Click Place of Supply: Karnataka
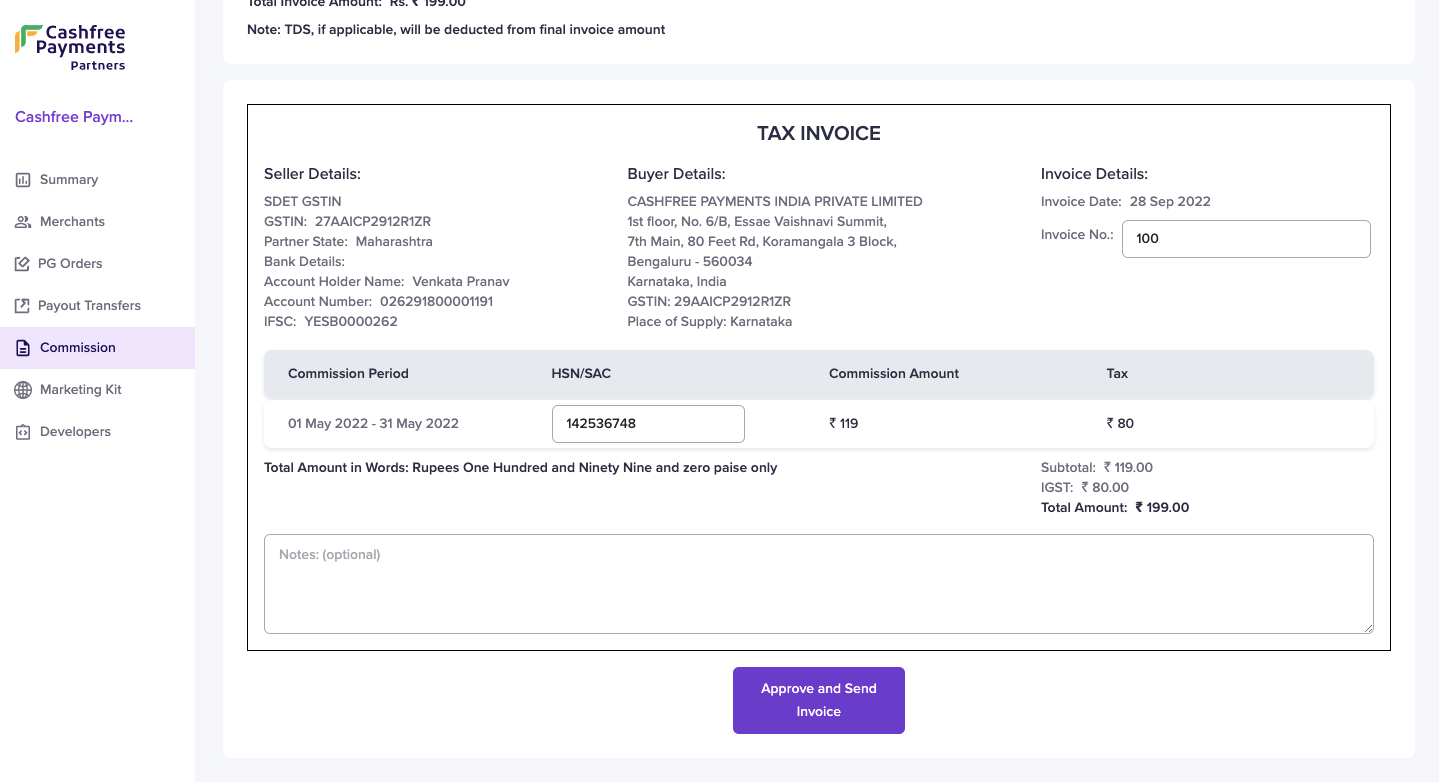Viewport: 1439px width, 782px height. pos(709,322)
